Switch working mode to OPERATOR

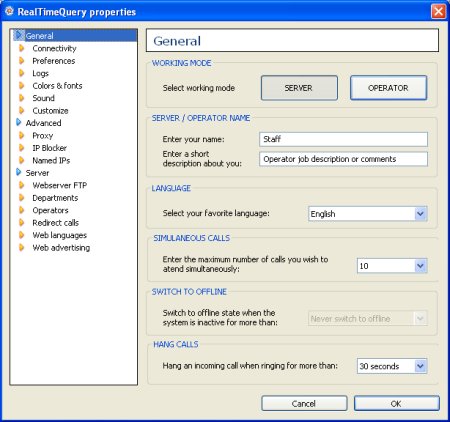[388, 88]
